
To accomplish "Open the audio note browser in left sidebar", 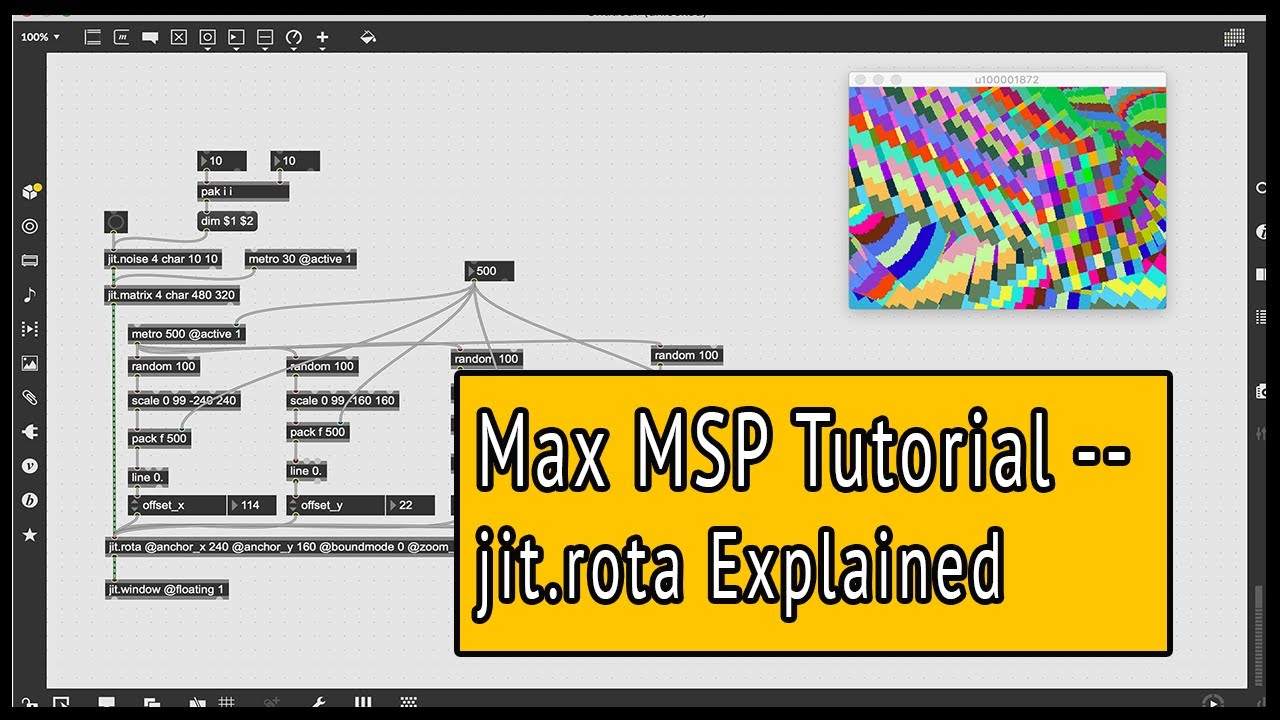I will [30, 295].
